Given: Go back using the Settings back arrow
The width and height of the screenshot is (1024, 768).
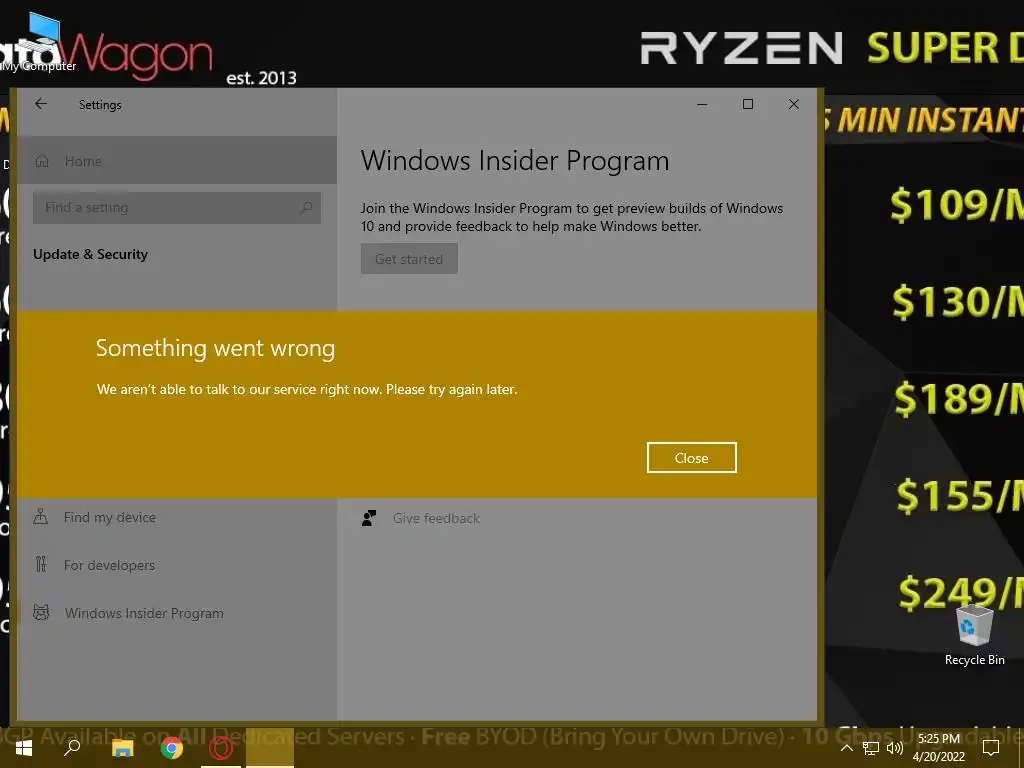Looking at the screenshot, I should (41, 104).
